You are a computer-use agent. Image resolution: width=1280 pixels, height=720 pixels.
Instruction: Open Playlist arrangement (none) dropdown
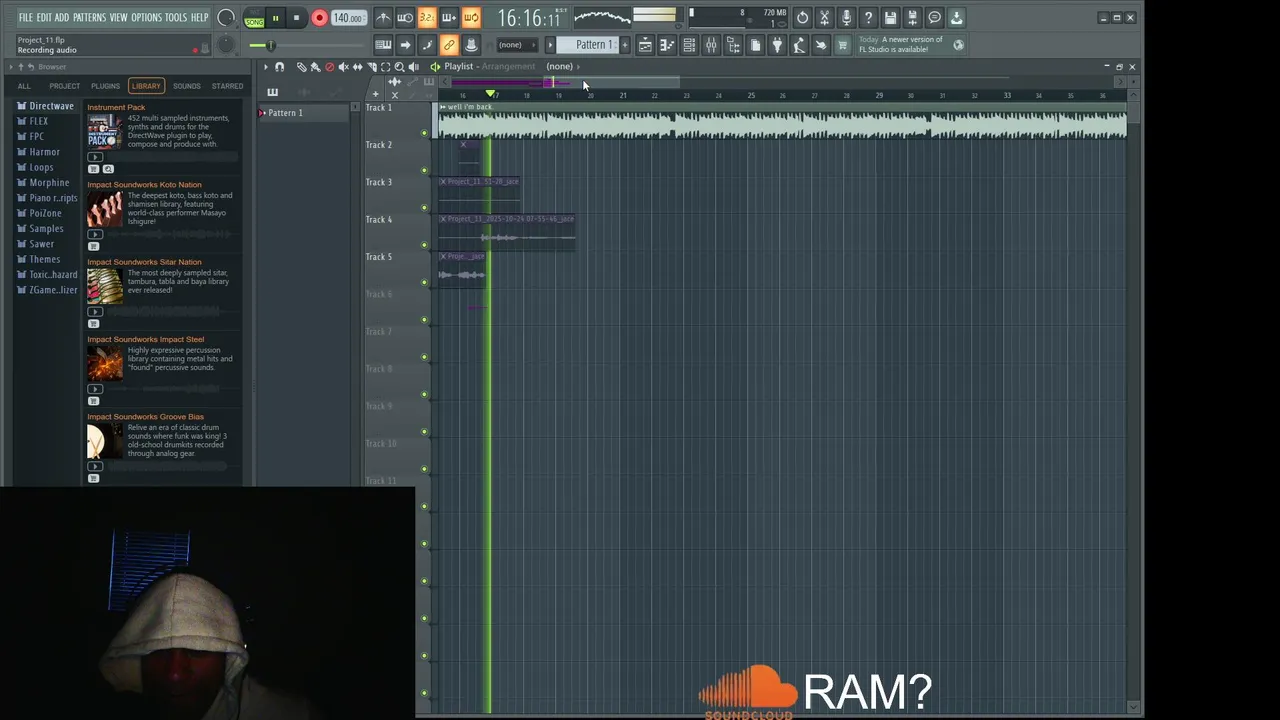tap(563, 67)
